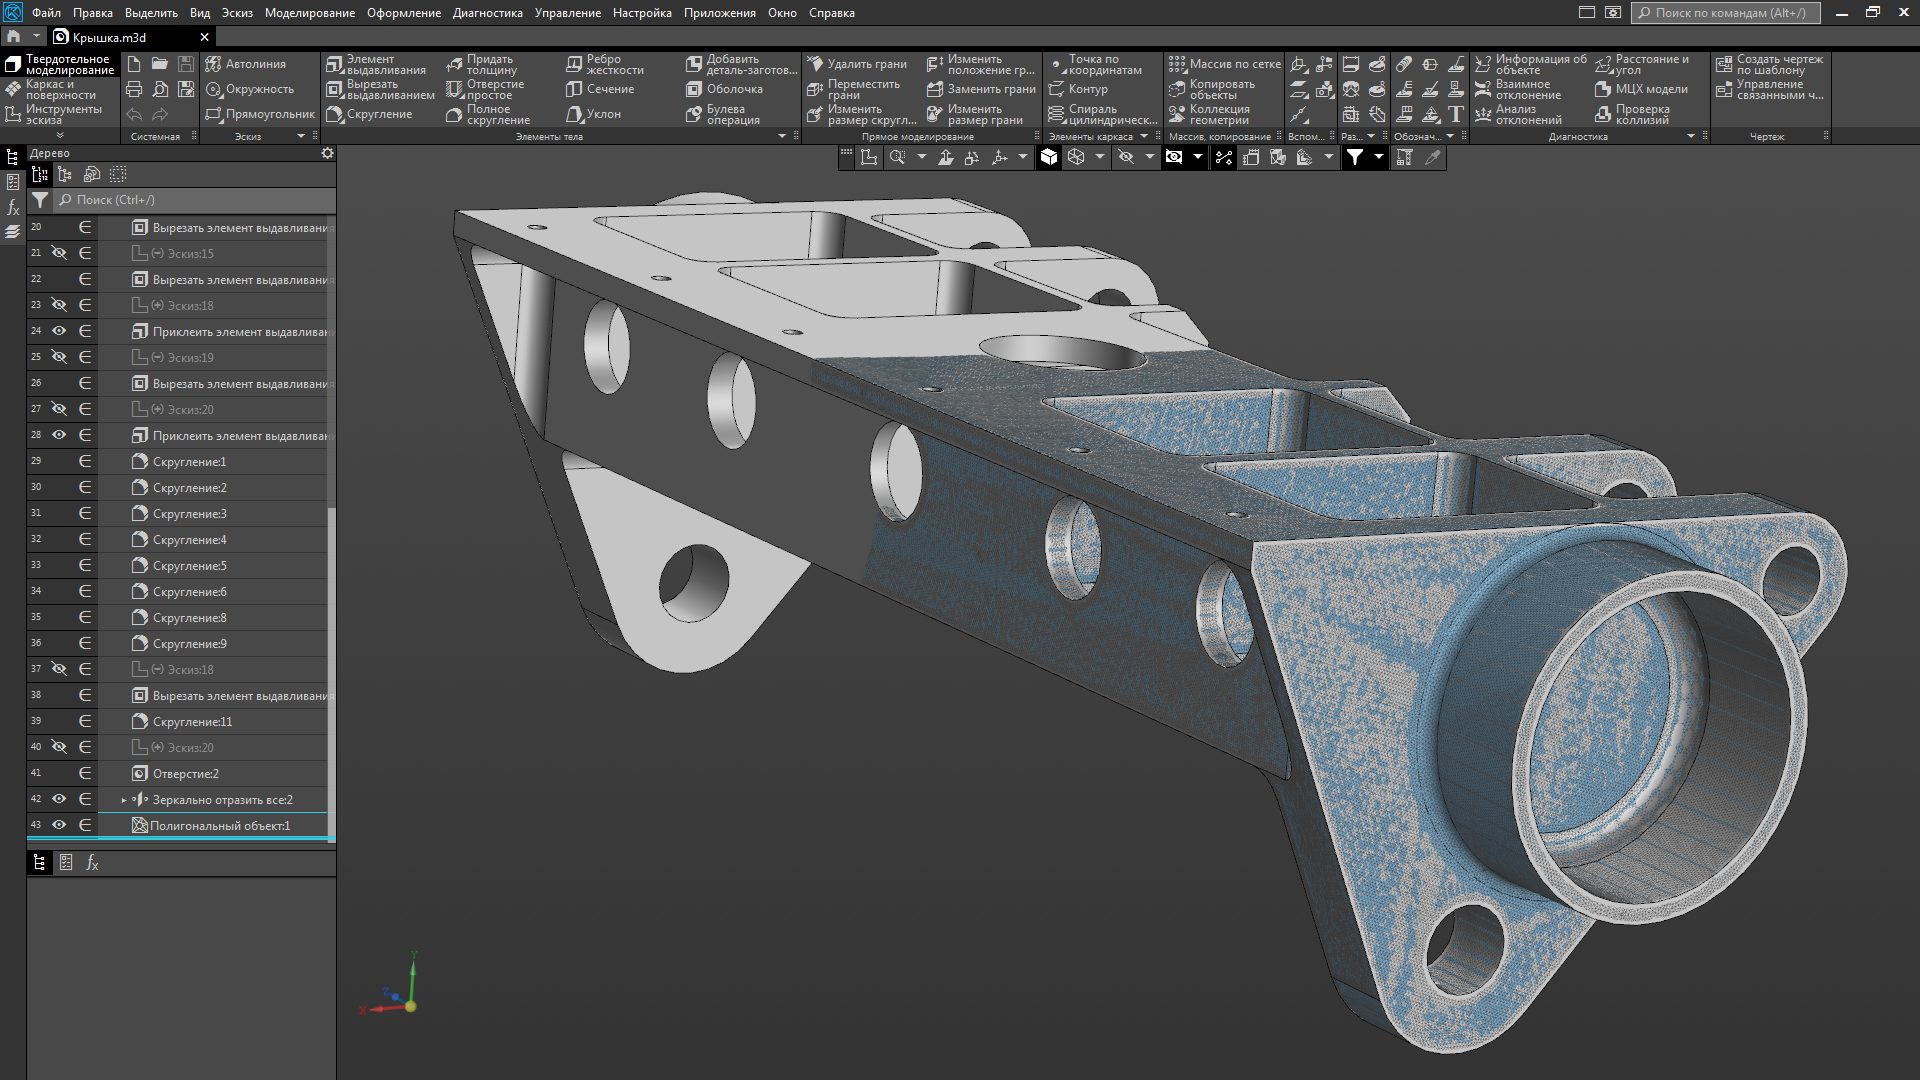Click Твердотельное моделирование mode button
The height and width of the screenshot is (1080, 1920).
point(60,64)
